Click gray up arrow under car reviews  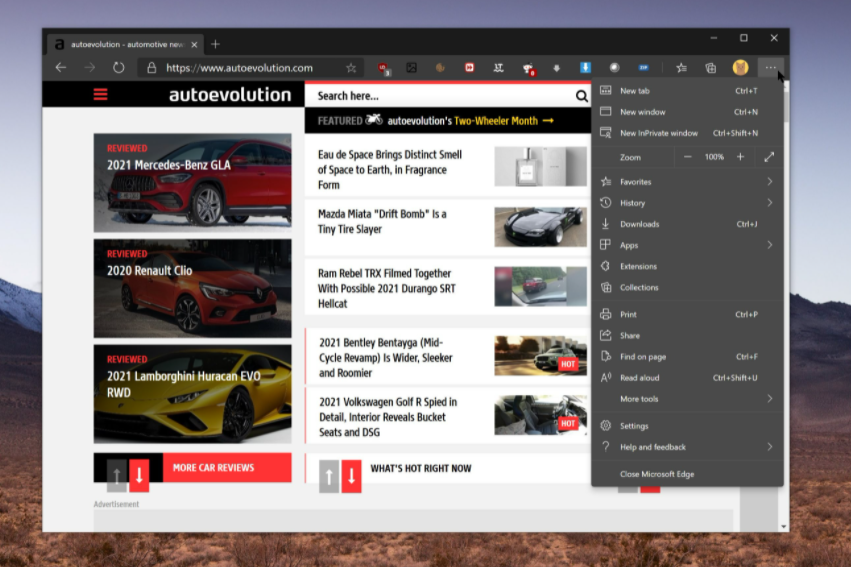[x=117, y=475]
